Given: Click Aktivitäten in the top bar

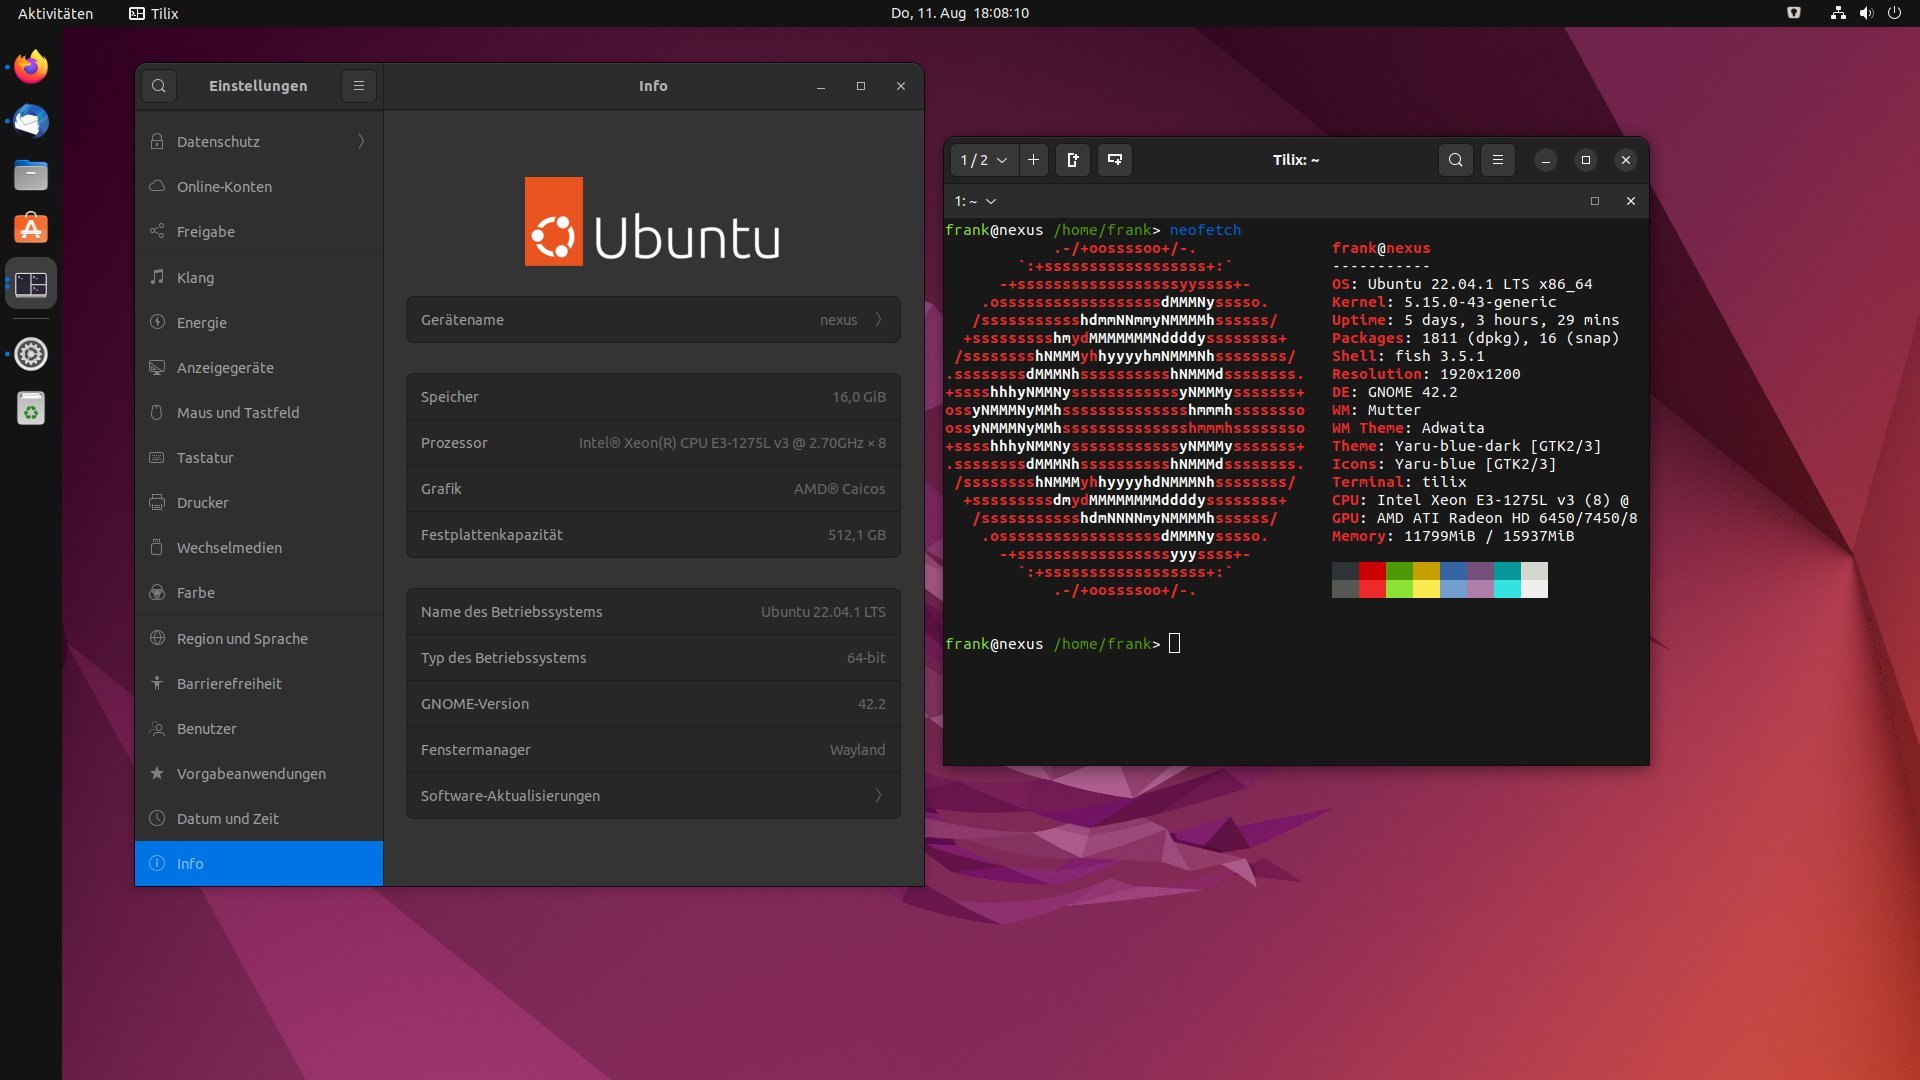Looking at the screenshot, I should tap(55, 13).
